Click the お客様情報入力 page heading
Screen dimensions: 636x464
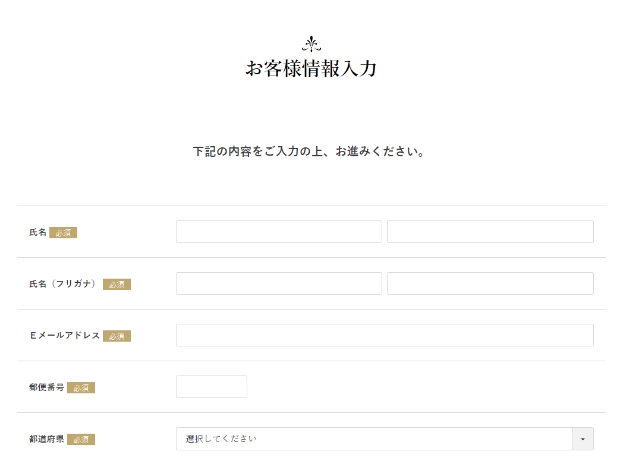click(x=311, y=70)
